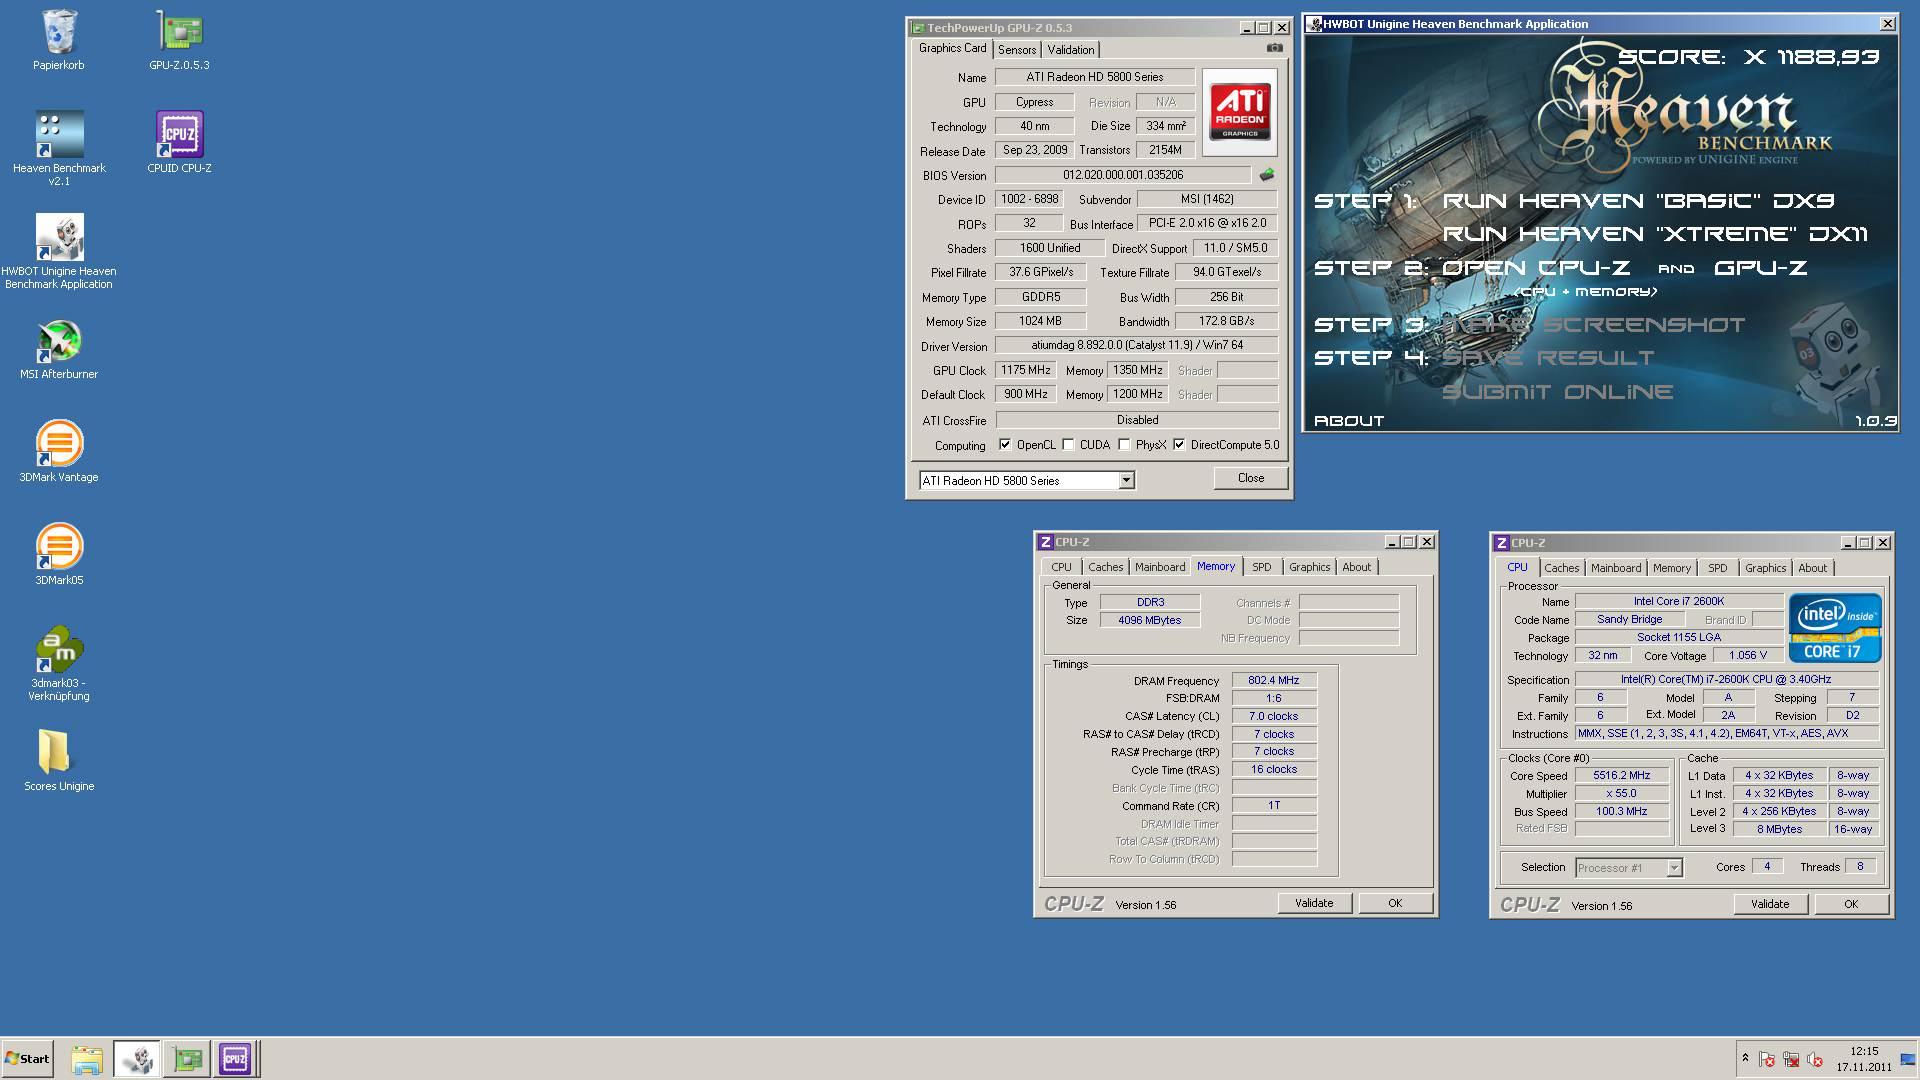
Task: Select the MSI Afterburner desktop shortcut
Action: (59, 349)
